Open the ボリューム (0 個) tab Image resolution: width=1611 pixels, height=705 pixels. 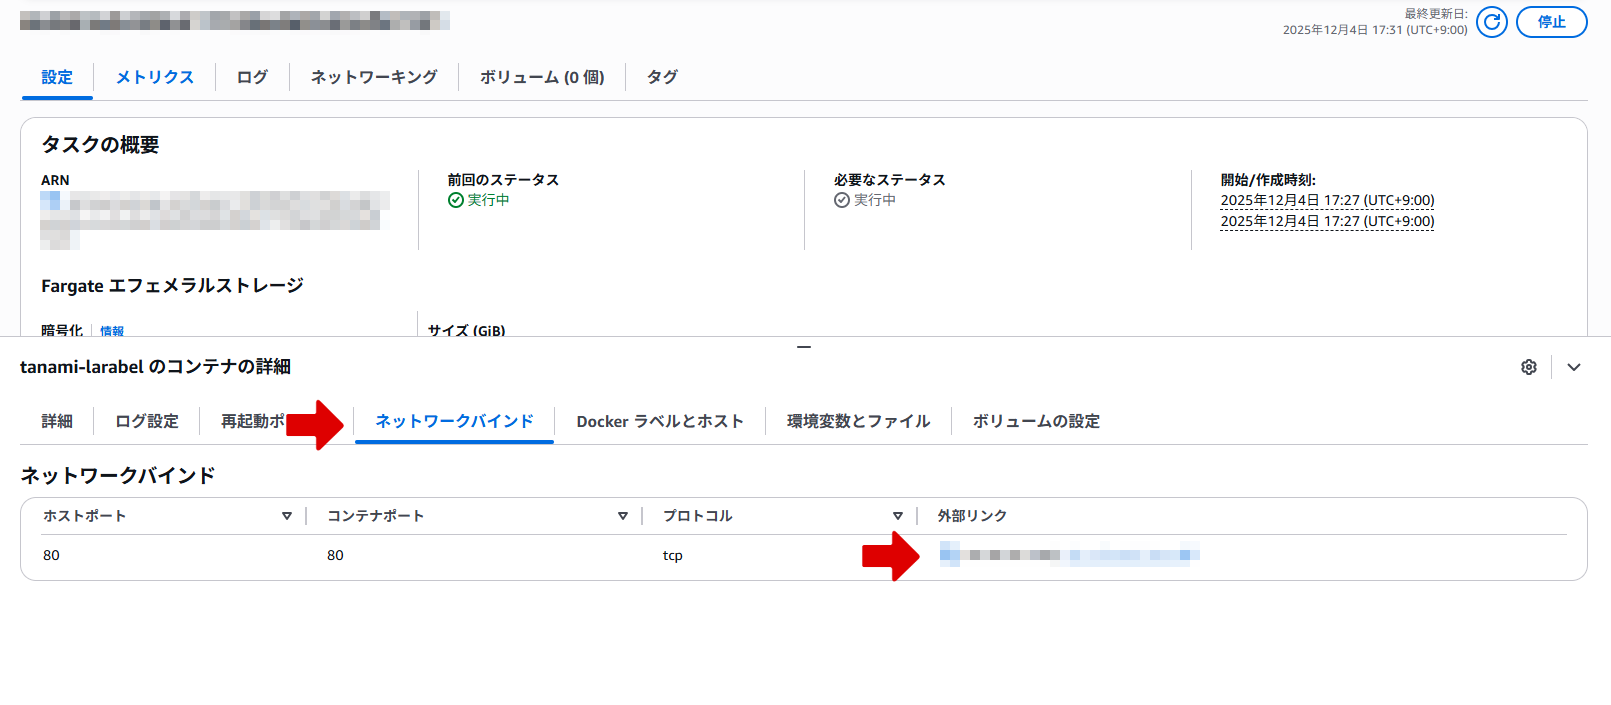click(541, 77)
